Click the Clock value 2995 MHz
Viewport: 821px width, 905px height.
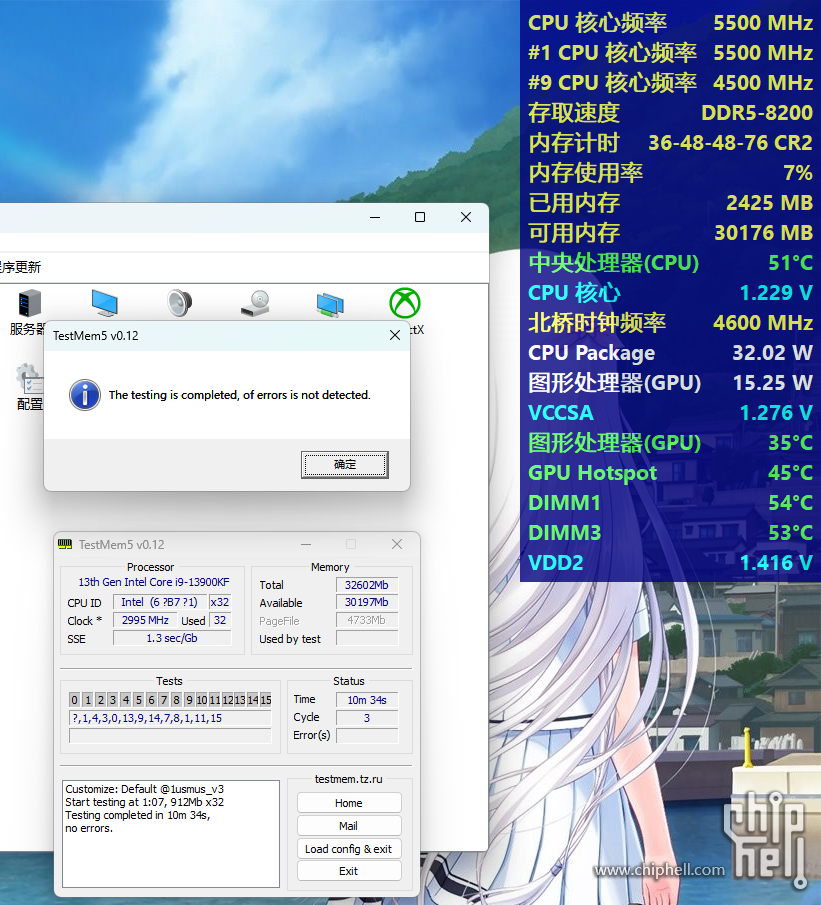tap(145, 620)
